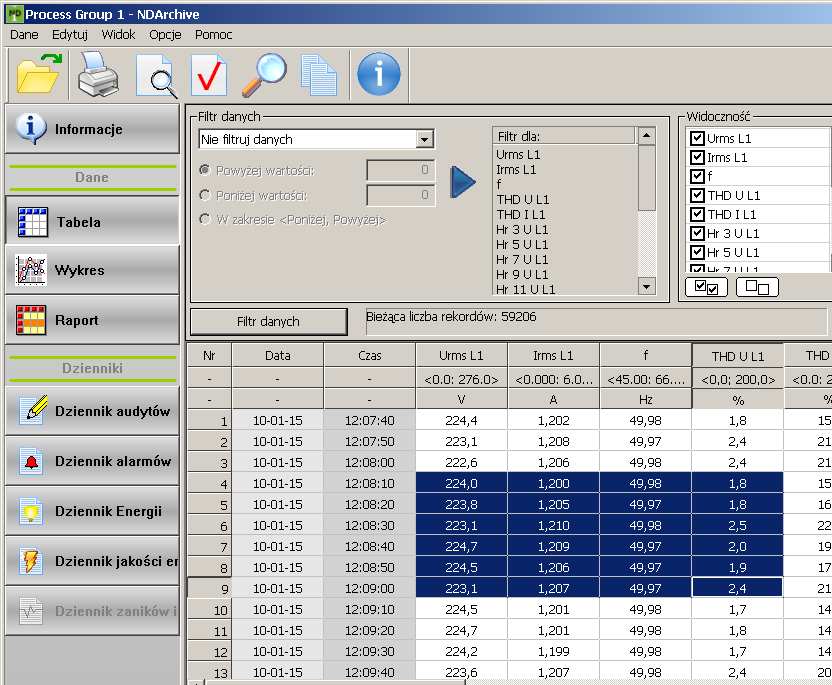Click the Dziennik jakości lightning icon
The height and width of the screenshot is (685, 832).
pos(31,561)
